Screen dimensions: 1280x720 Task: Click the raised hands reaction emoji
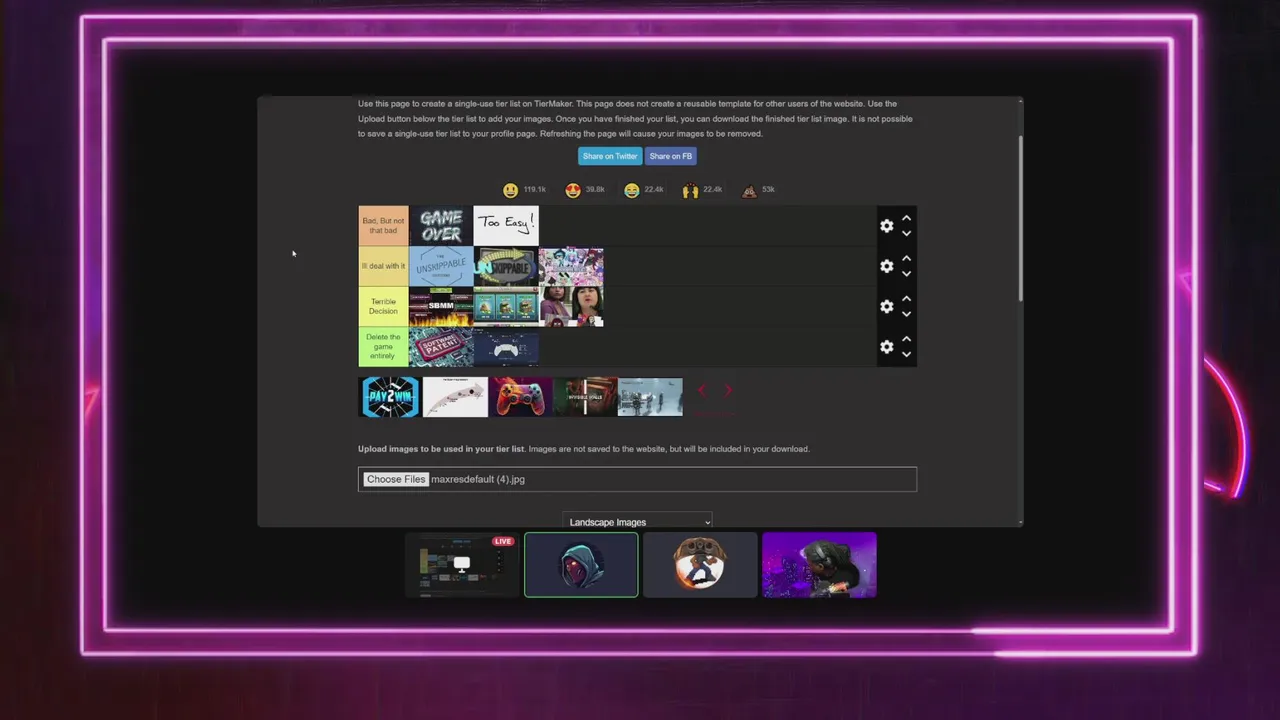click(690, 190)
